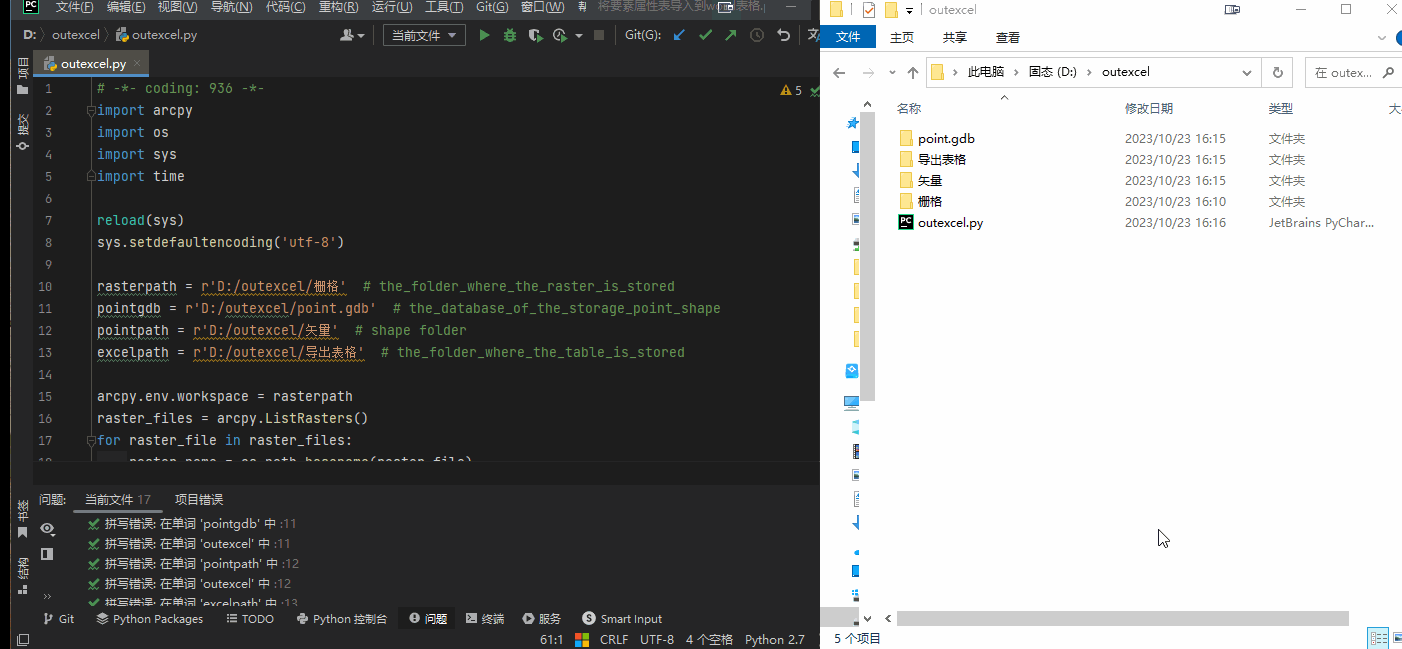Viewport: 1402px width, 649px height.
Task: Change the Python 2.7 interpreter in status bar
Action: (775, 640)
